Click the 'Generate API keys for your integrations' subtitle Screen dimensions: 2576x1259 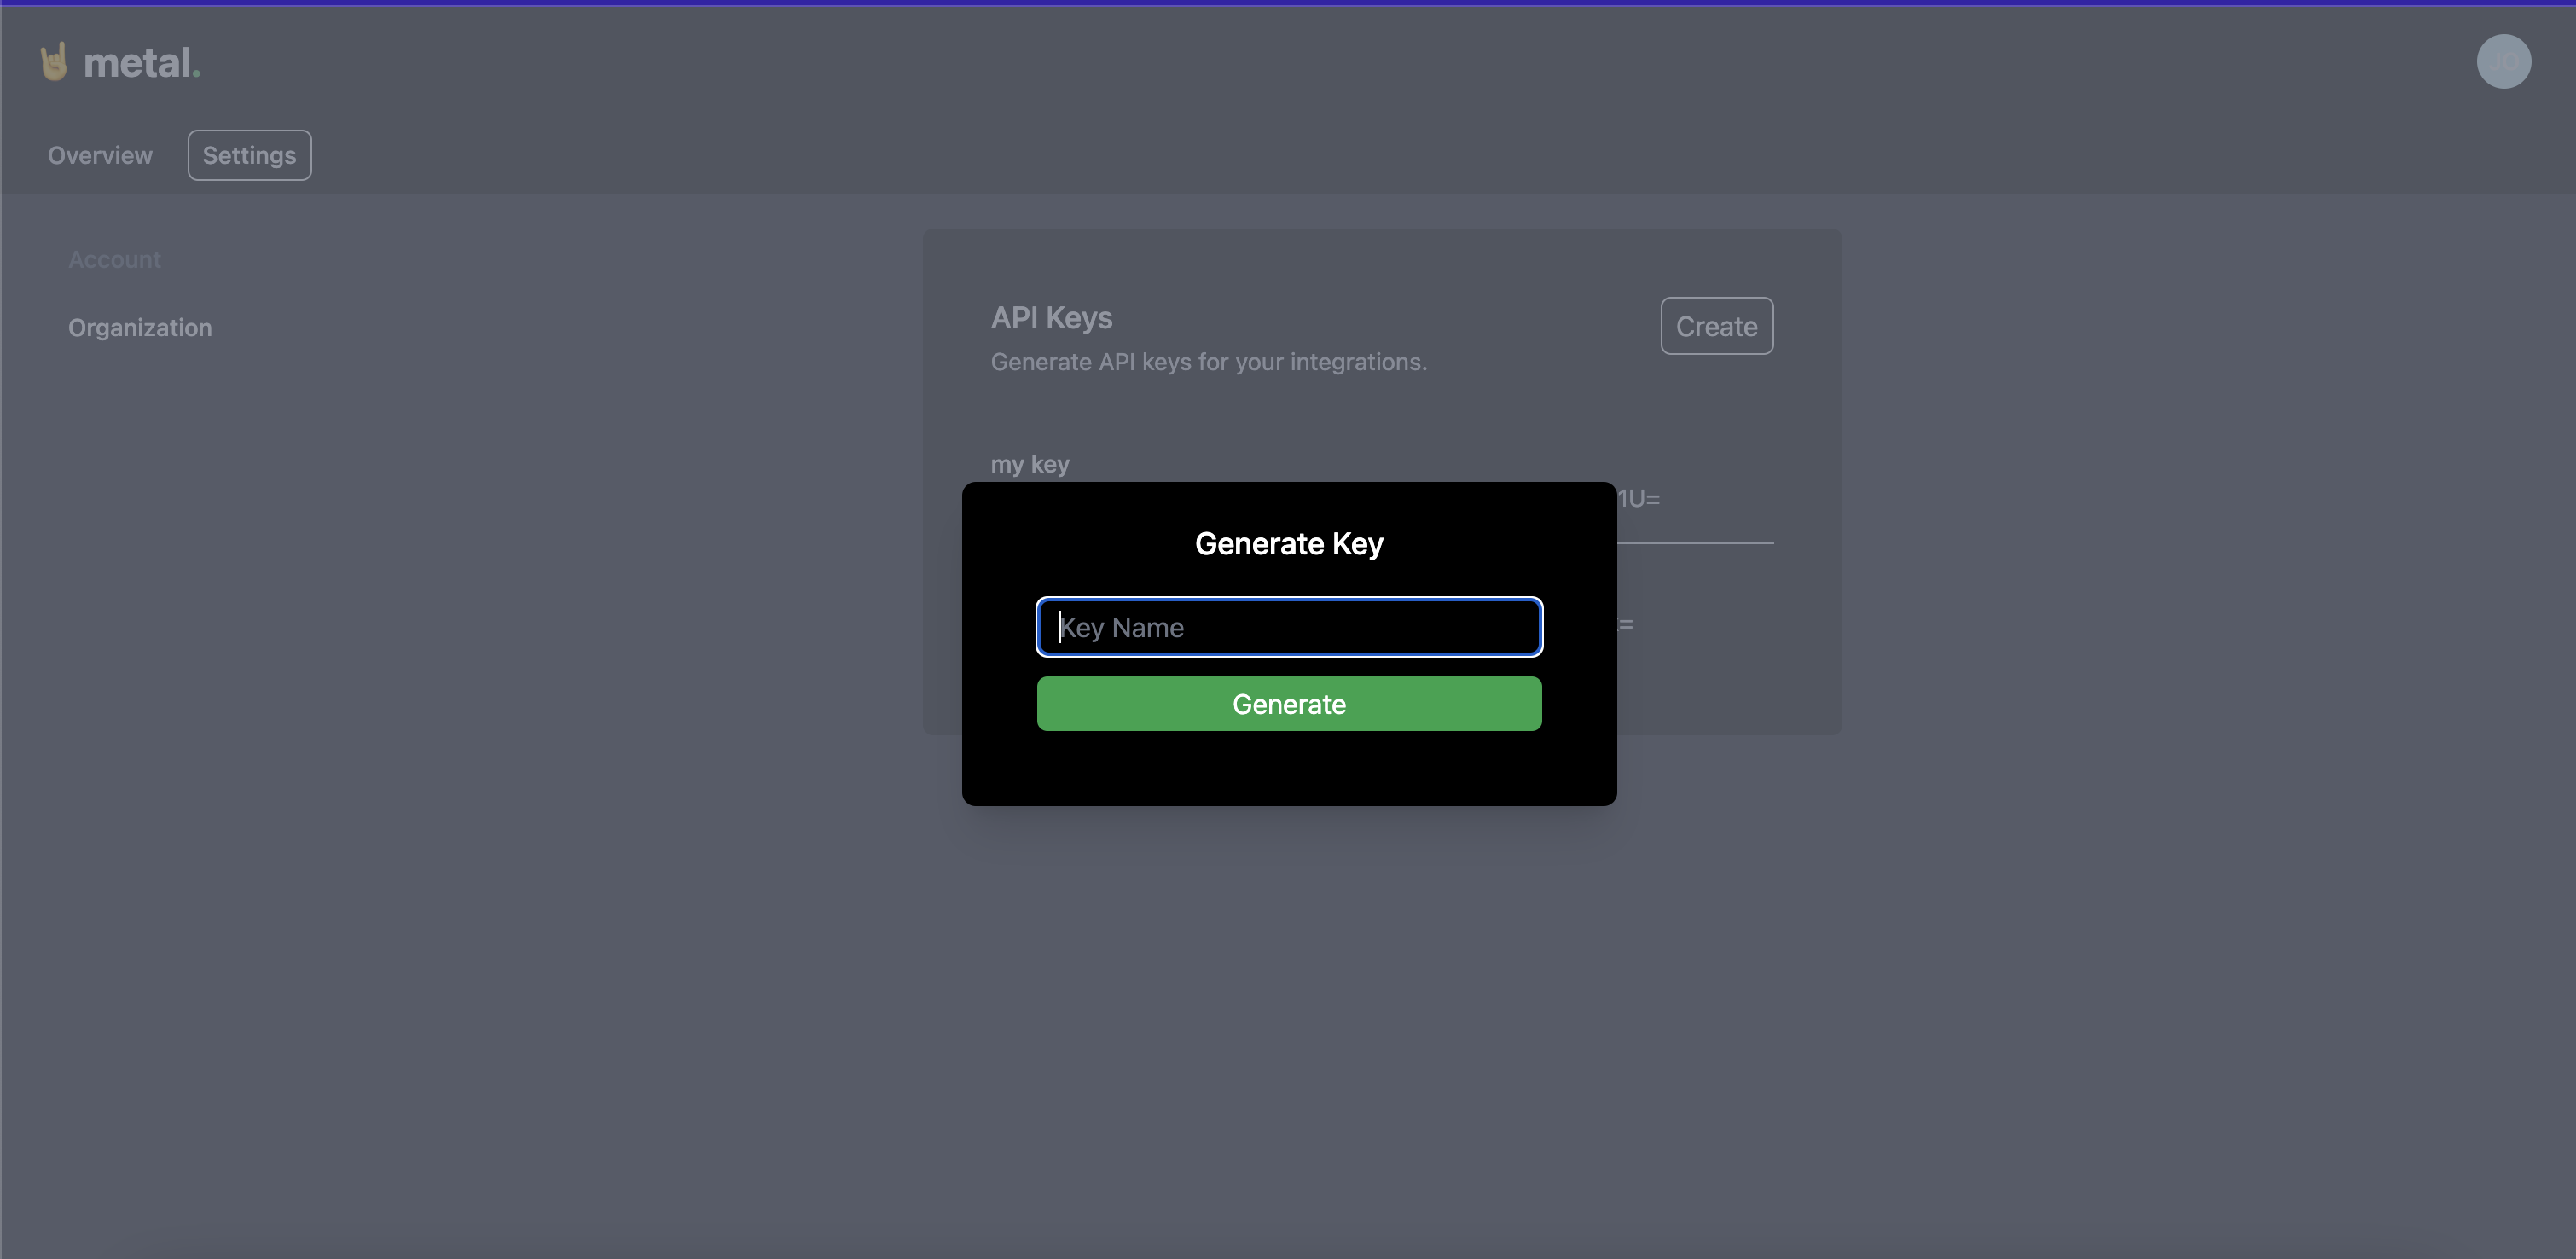1208,362
